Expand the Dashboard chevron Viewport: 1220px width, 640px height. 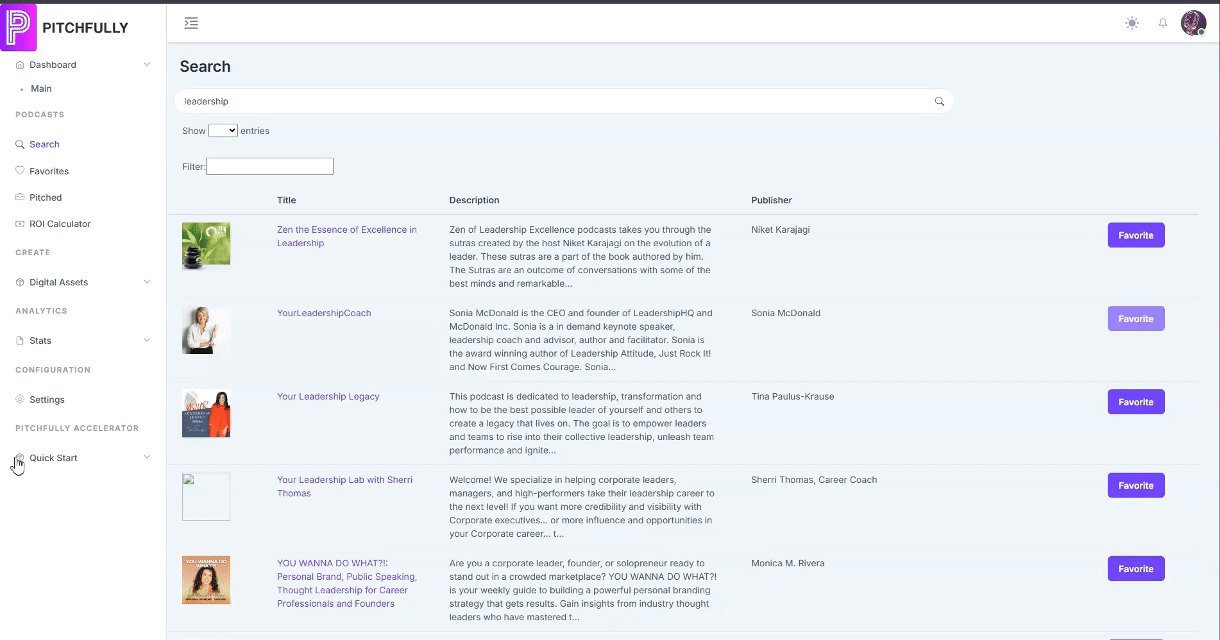click(x=147, y=65)
